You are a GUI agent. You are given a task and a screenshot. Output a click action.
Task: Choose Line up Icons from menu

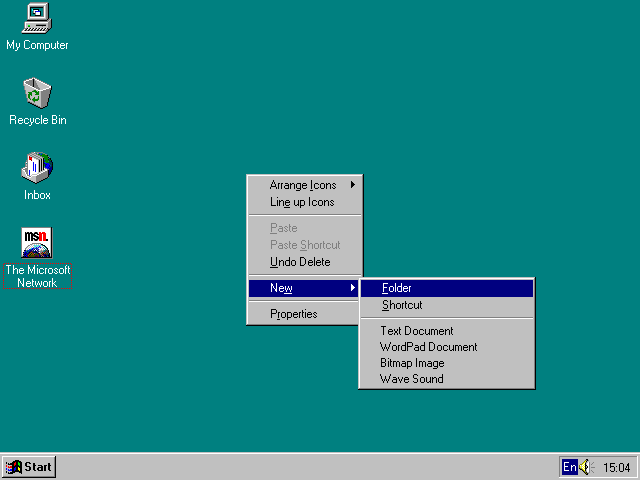coord(302,202)
